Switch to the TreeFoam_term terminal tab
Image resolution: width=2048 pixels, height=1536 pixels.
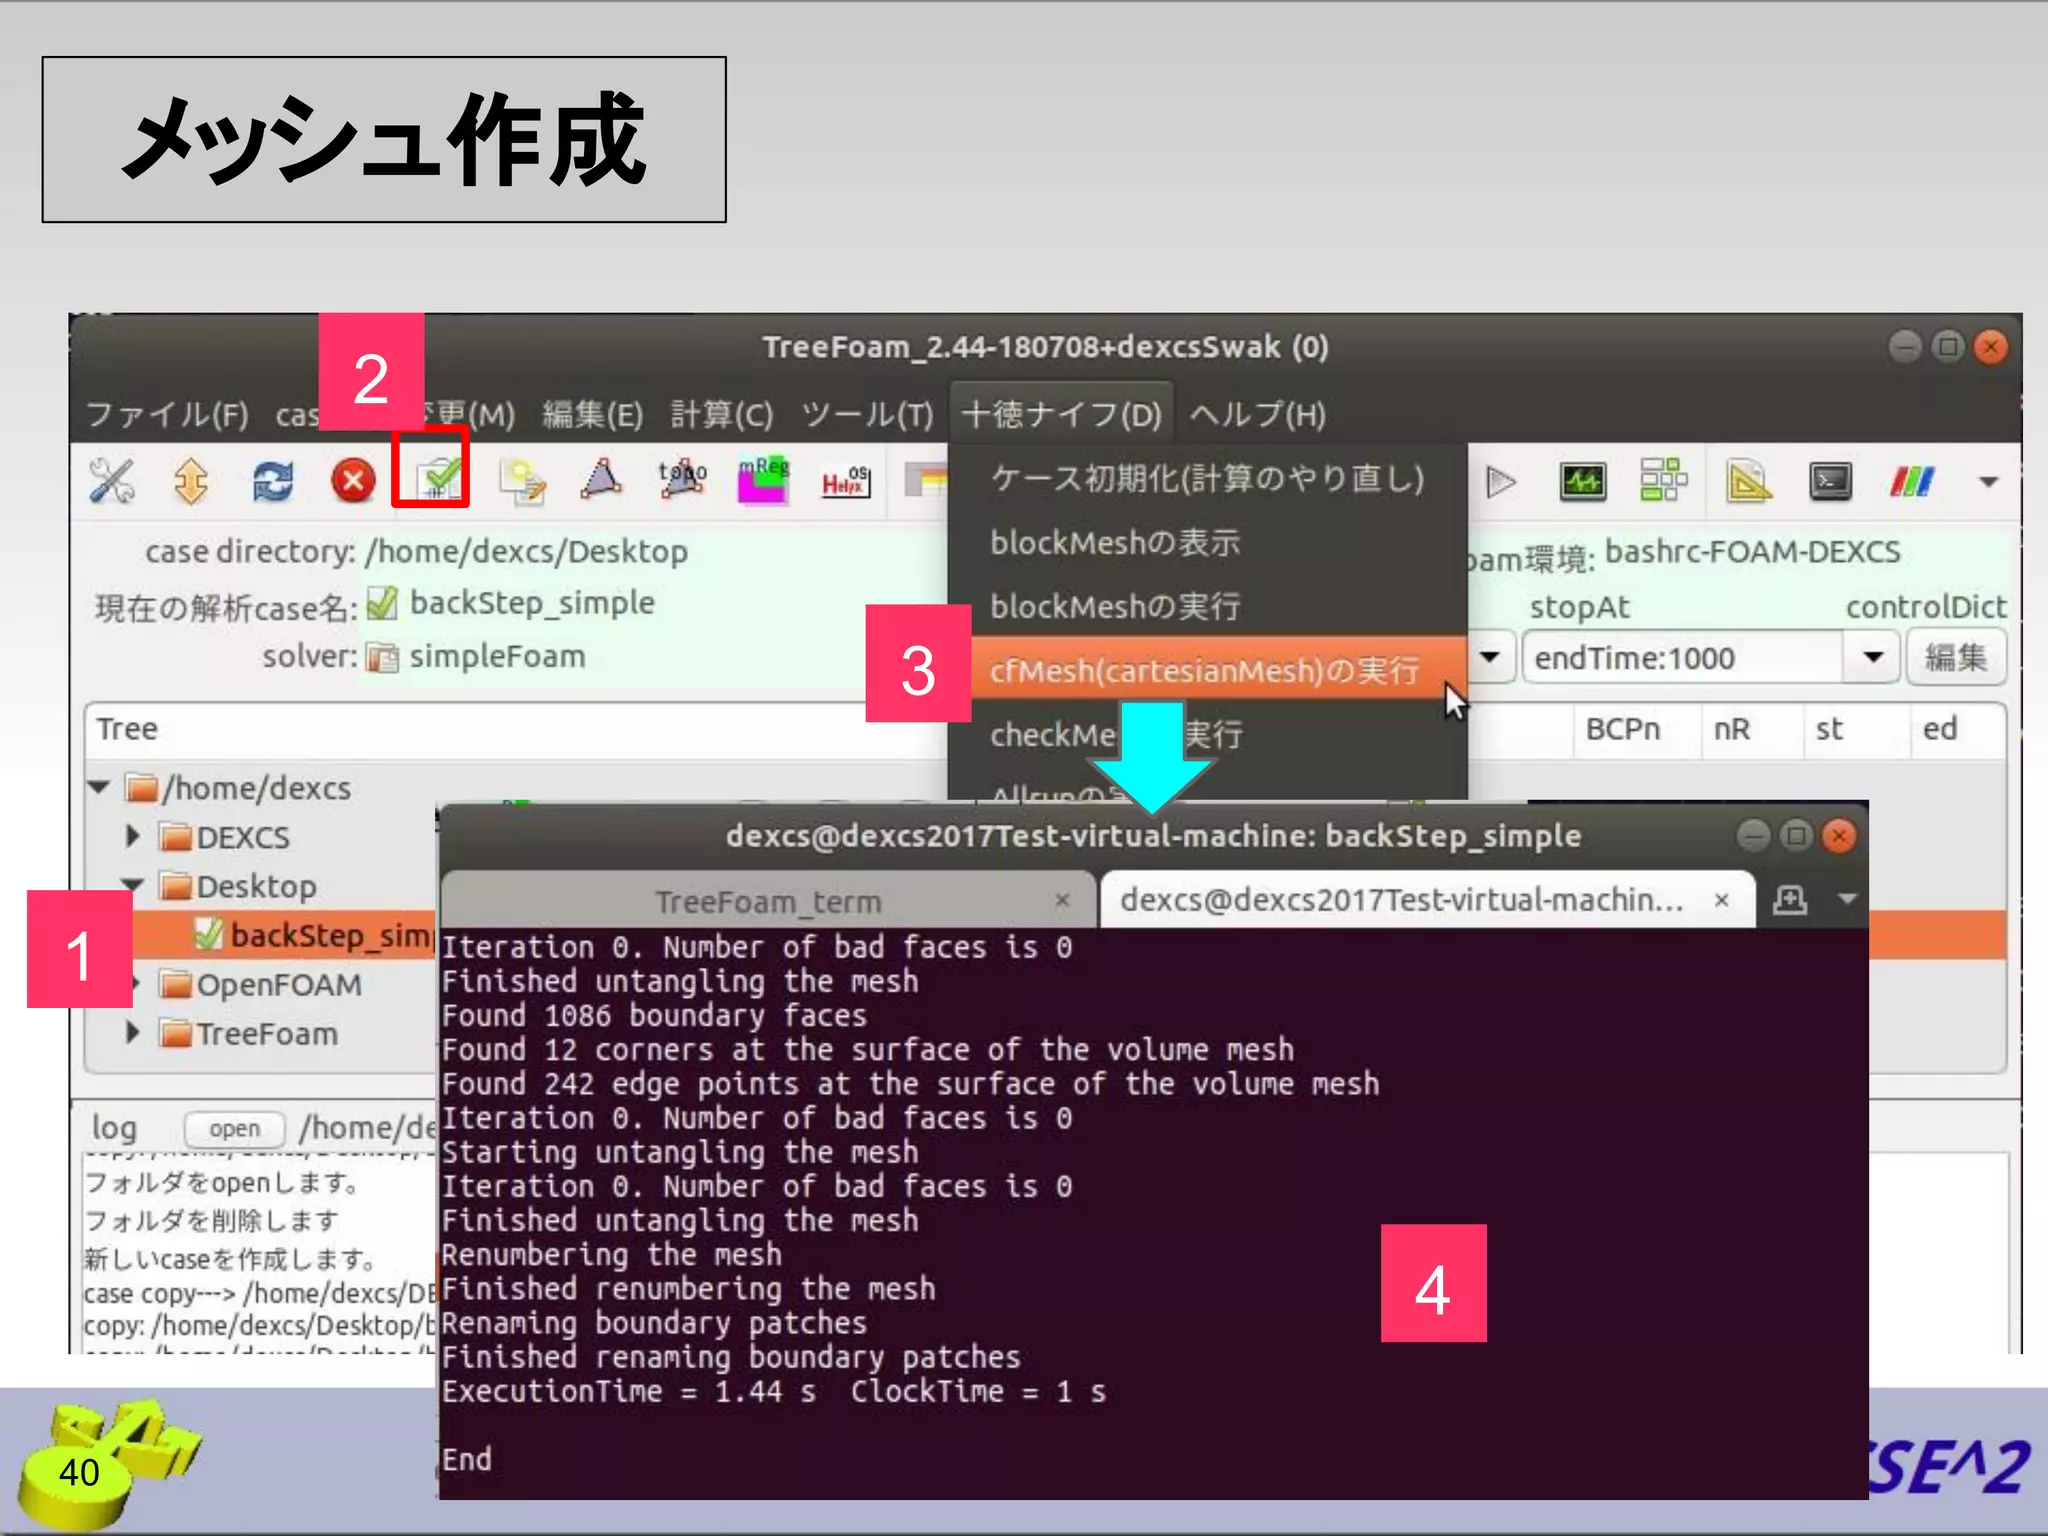coord(768,901)
